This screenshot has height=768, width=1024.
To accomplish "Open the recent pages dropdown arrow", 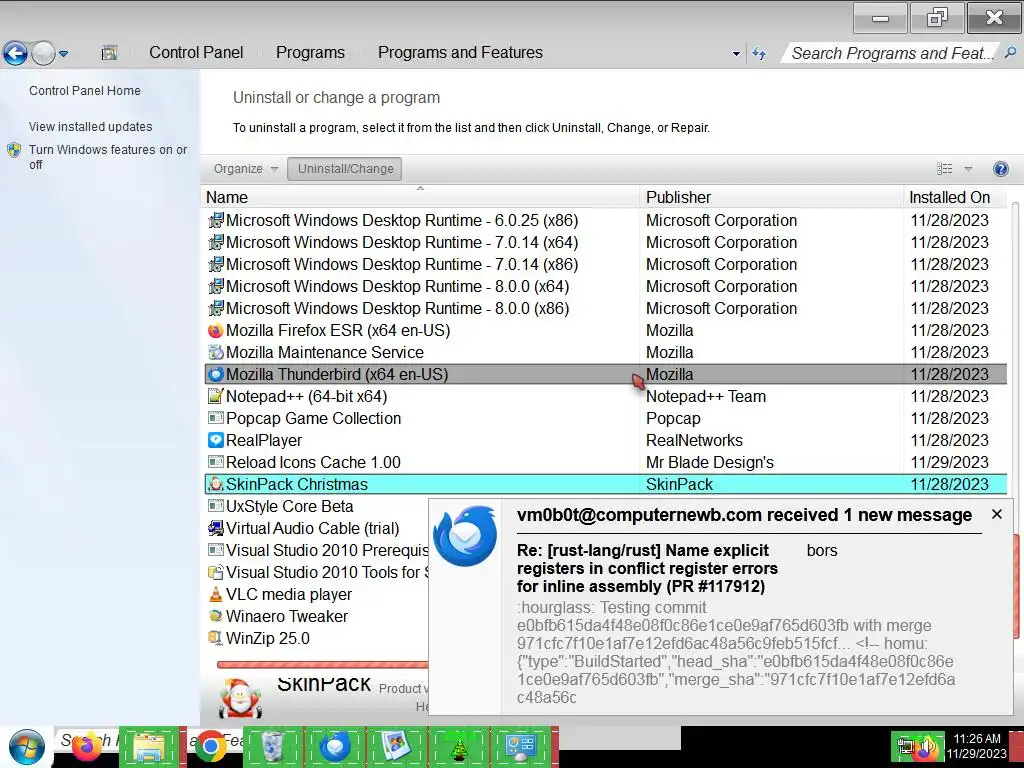I will (x=63, y=54).
